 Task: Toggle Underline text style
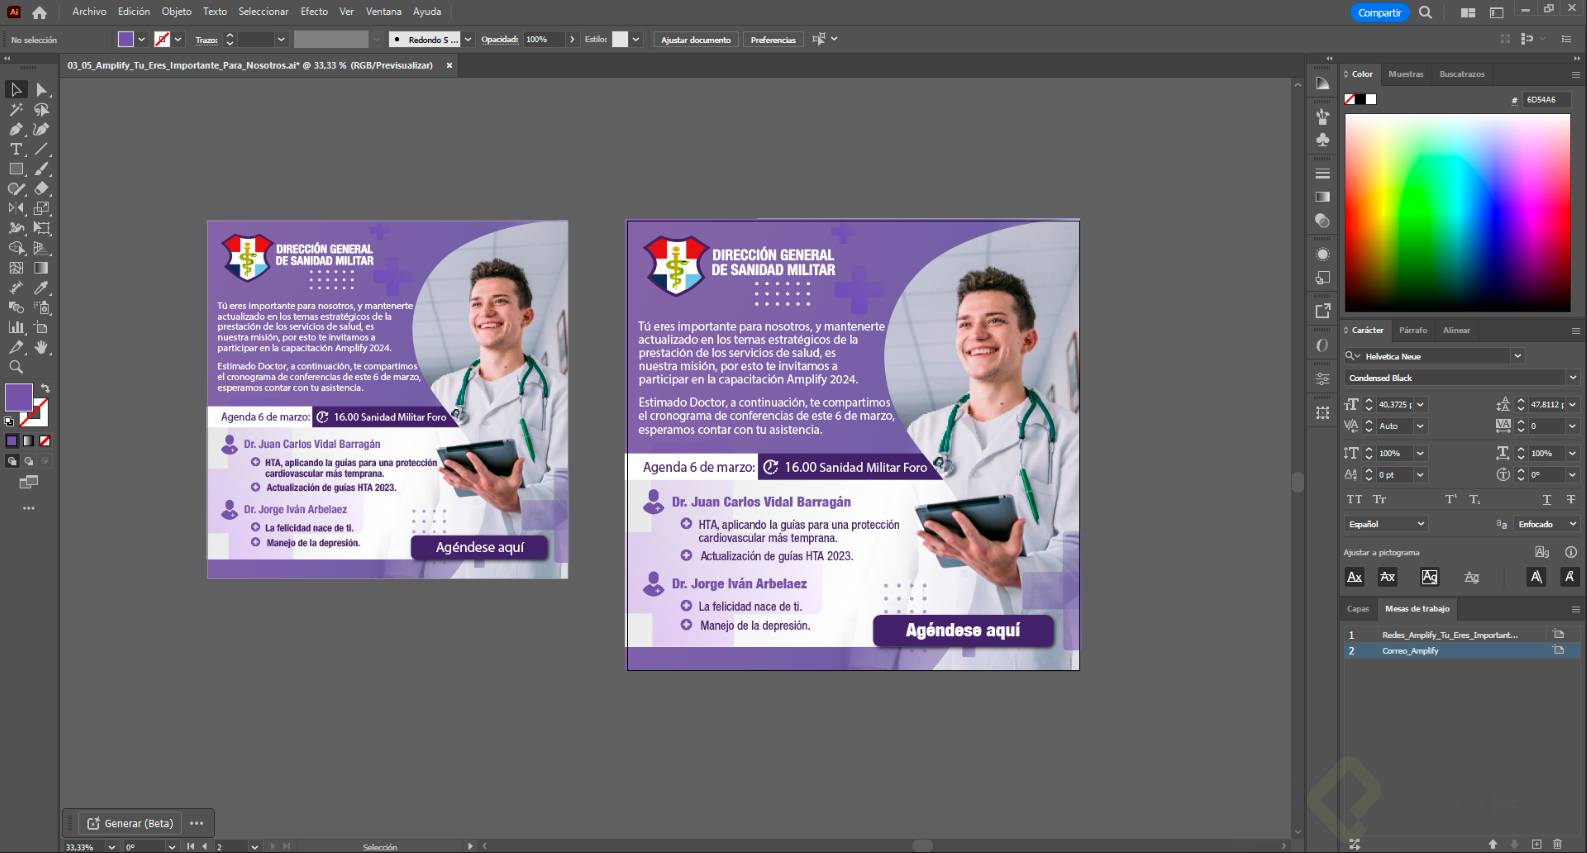(x=1547, y=499)
